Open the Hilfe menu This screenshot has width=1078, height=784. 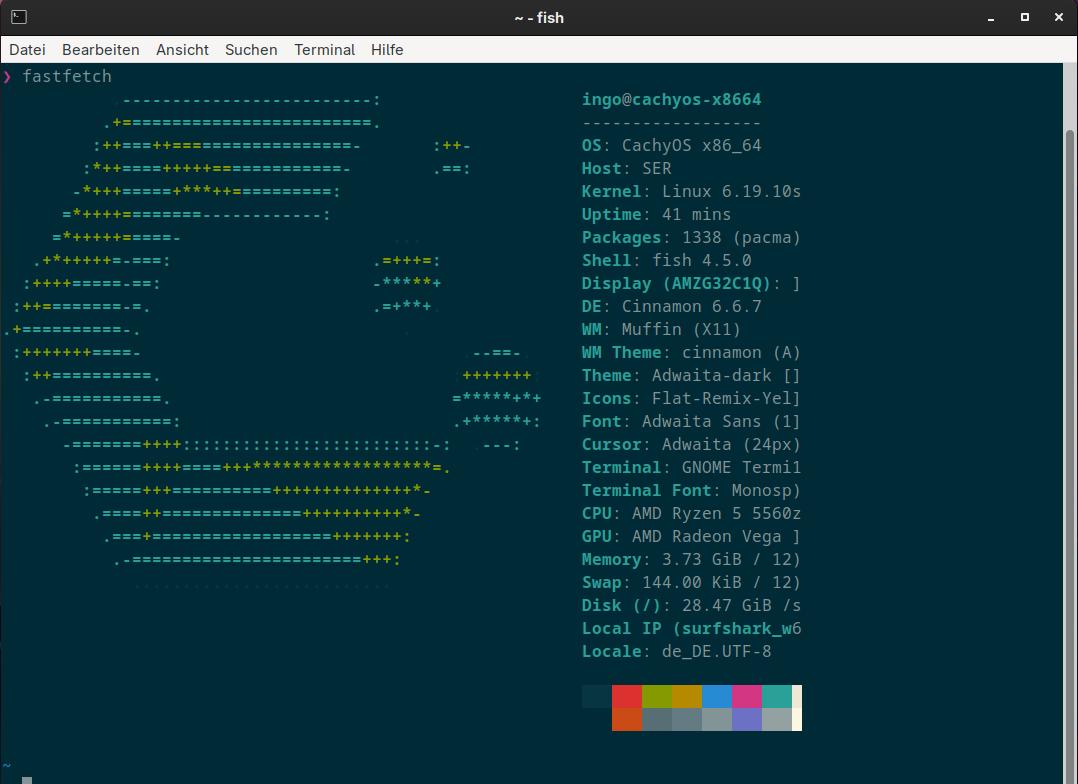point(387,49)
